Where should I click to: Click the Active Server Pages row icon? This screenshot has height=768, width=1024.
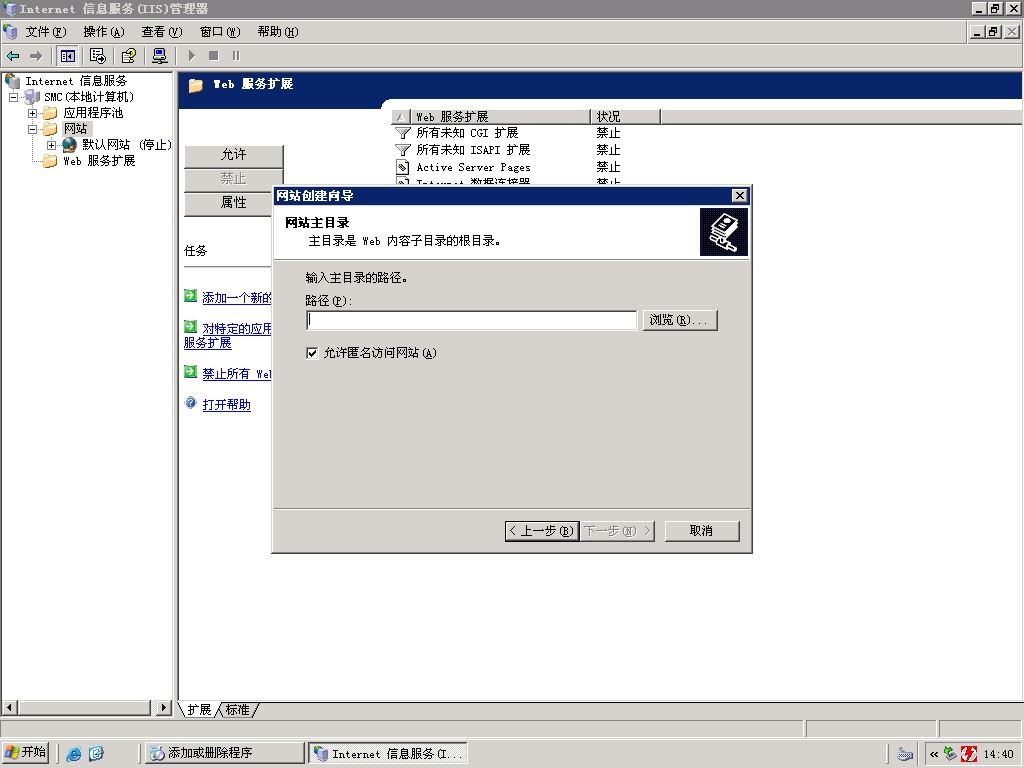click(403, 167)
